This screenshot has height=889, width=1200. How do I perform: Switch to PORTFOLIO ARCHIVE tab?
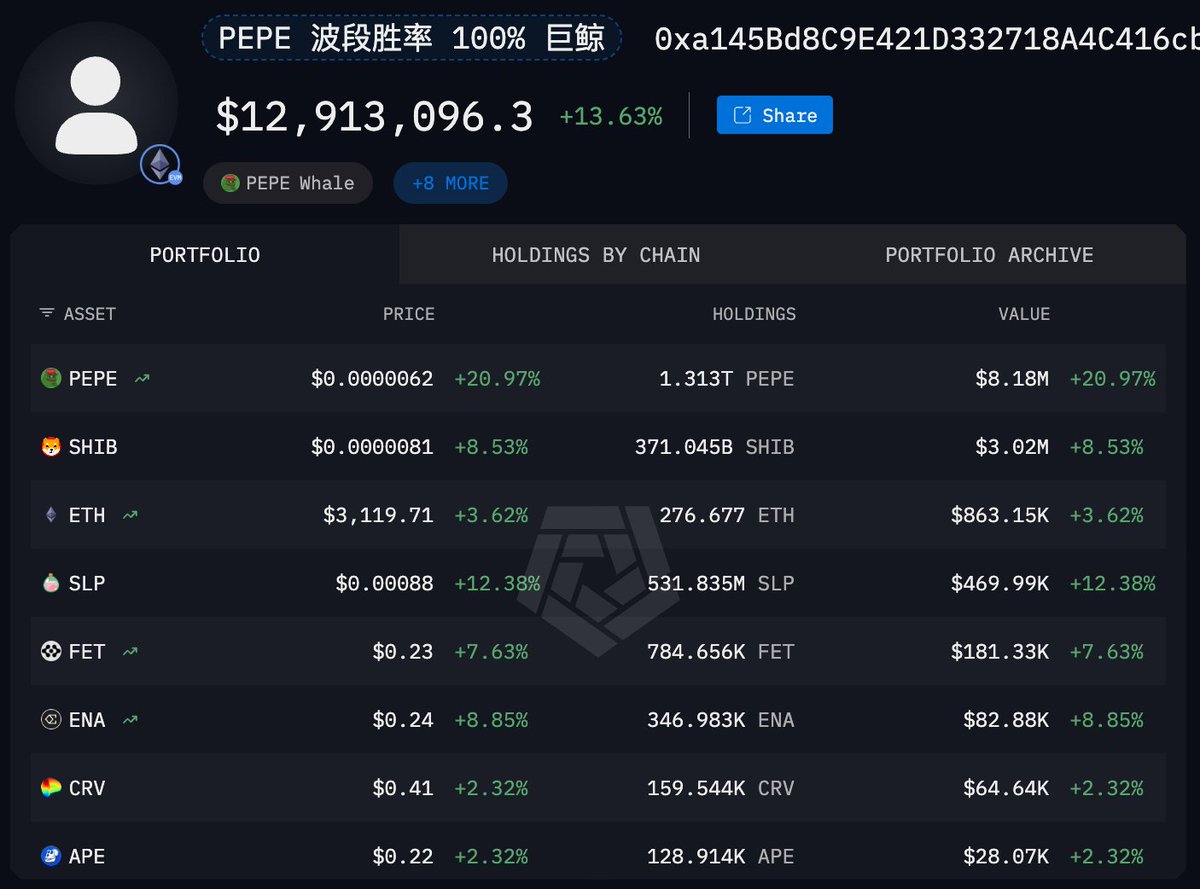pos(989,255)
